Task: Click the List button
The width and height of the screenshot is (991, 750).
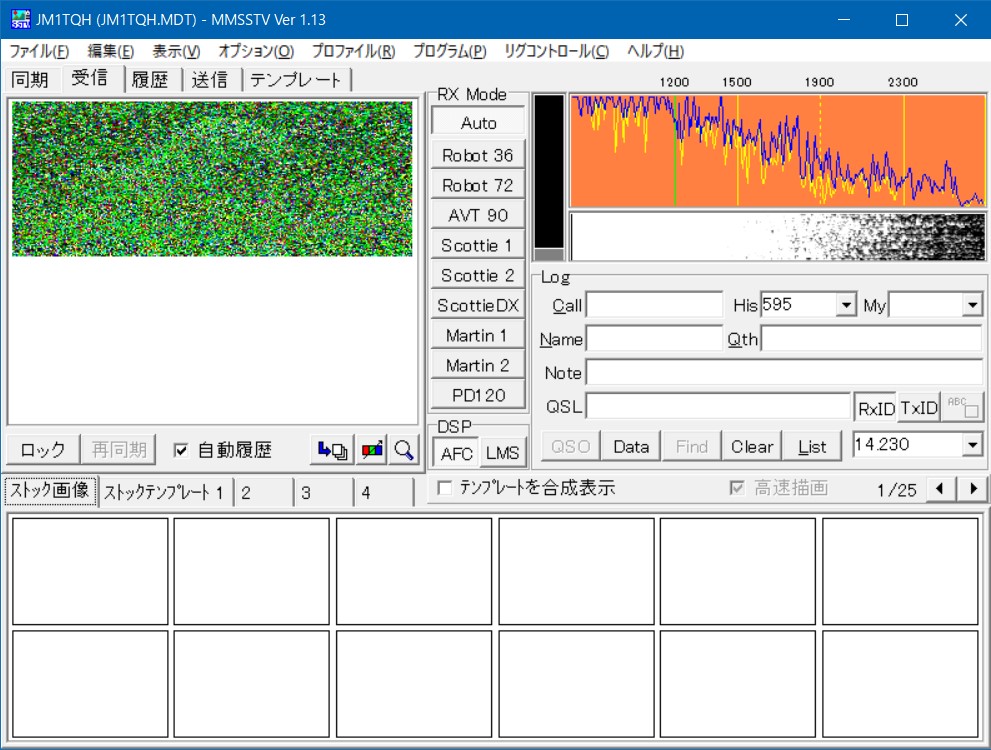Action: pyautogui.click(x=812, y=447)
